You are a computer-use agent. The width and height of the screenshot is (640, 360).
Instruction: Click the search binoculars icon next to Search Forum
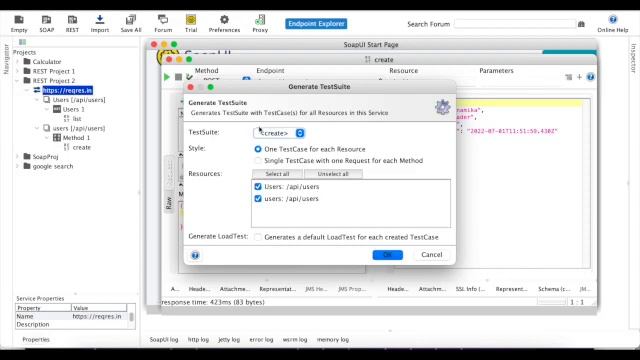(581, 24)
